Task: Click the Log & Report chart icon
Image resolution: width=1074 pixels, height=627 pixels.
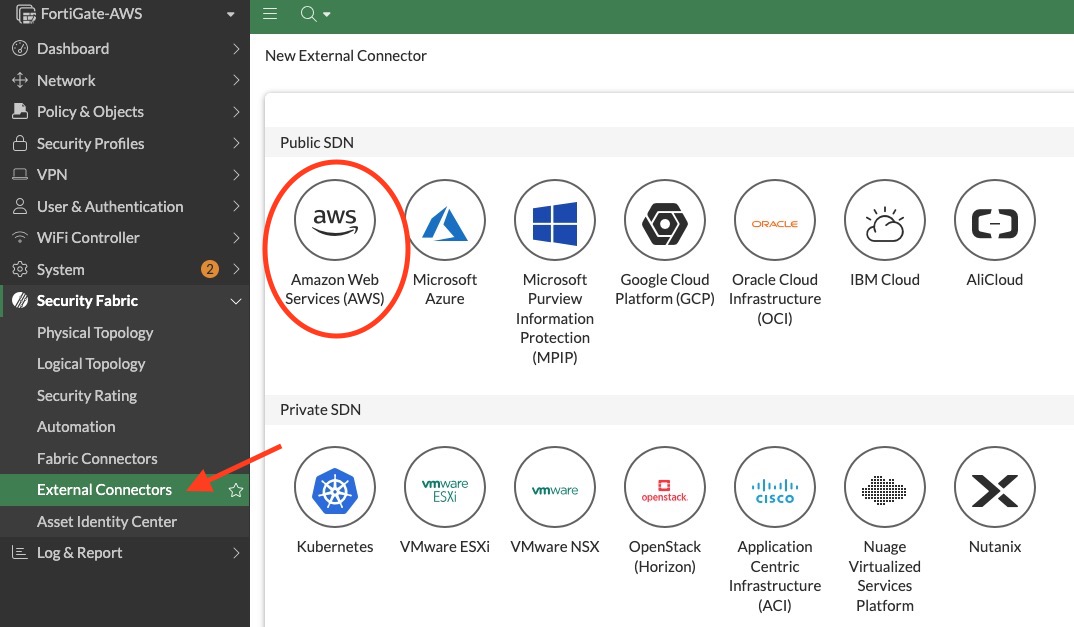Action: [20, 552]
